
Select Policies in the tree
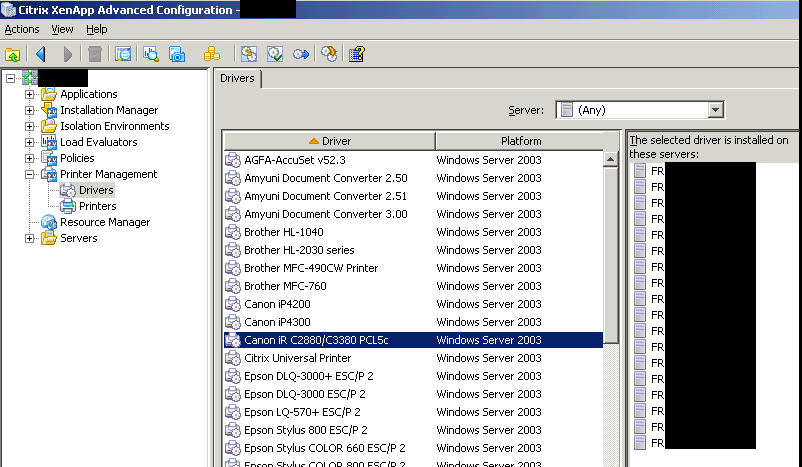pyautogui.click(x=77, y=158)
